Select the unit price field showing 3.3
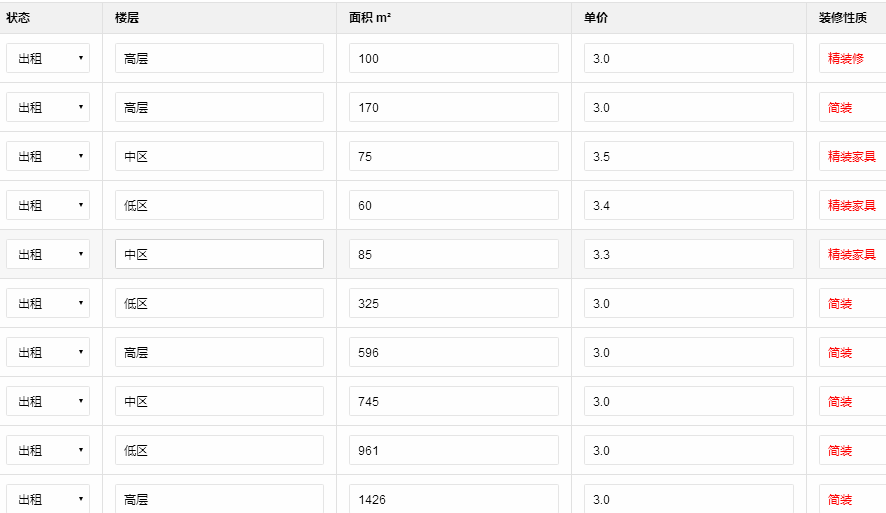Viewport: 886px width, 513px height. coord(688,255)
